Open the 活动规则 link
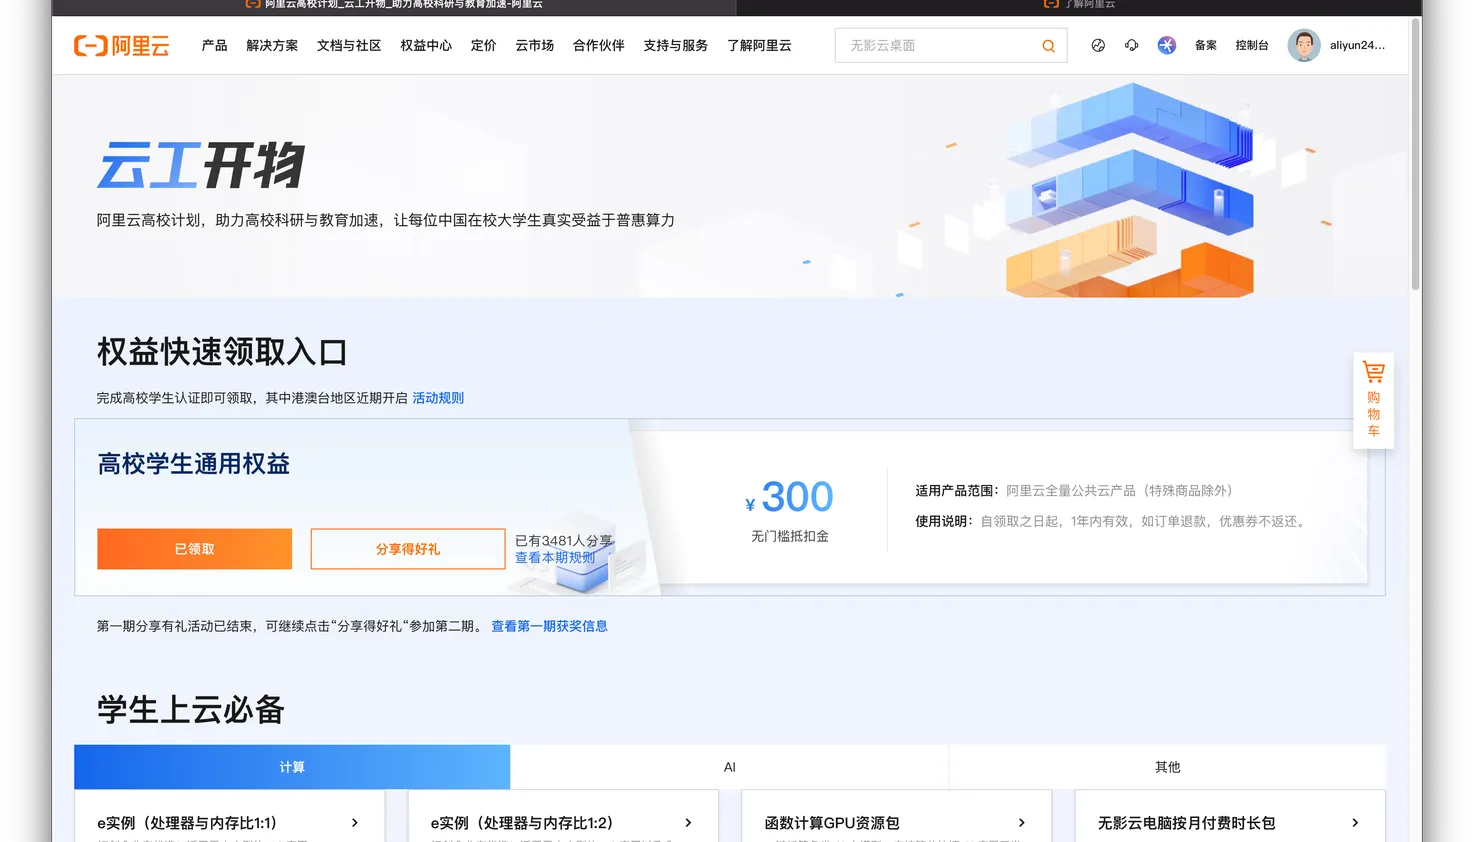This screenshot has height=842, width=1474. point(438,398)
